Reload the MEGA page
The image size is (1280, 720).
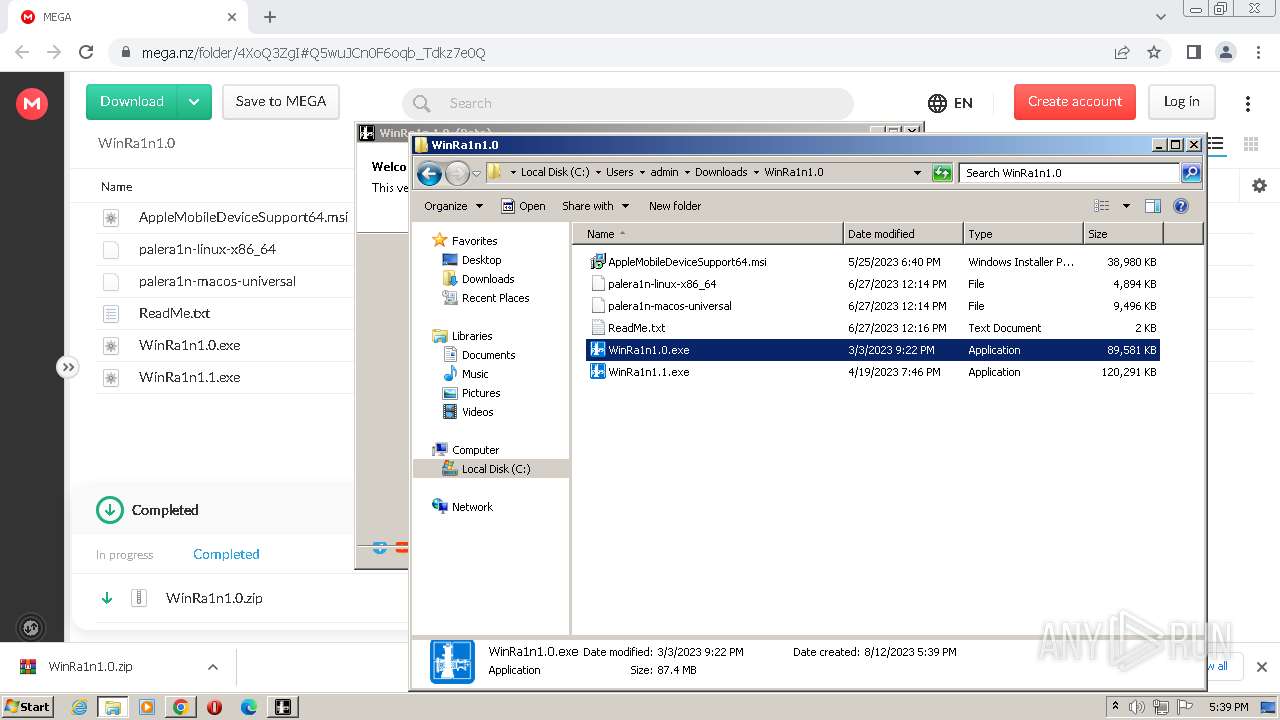click(86, 52)
